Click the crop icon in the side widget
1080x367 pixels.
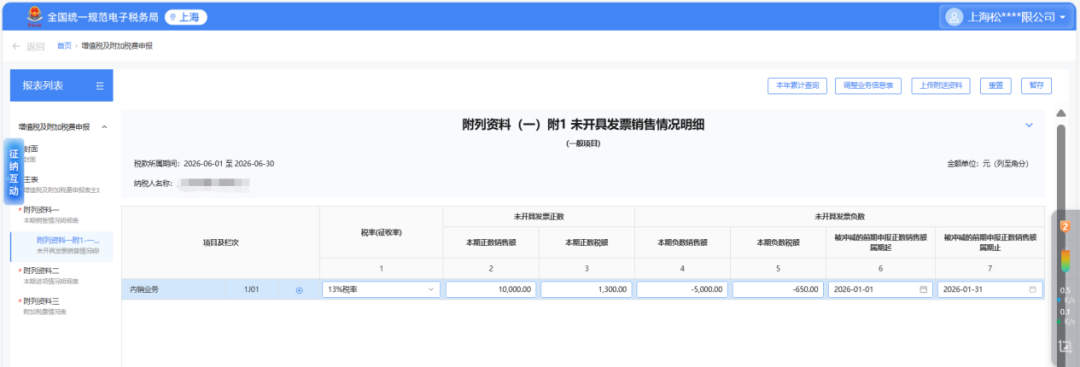coord(1065,346)
